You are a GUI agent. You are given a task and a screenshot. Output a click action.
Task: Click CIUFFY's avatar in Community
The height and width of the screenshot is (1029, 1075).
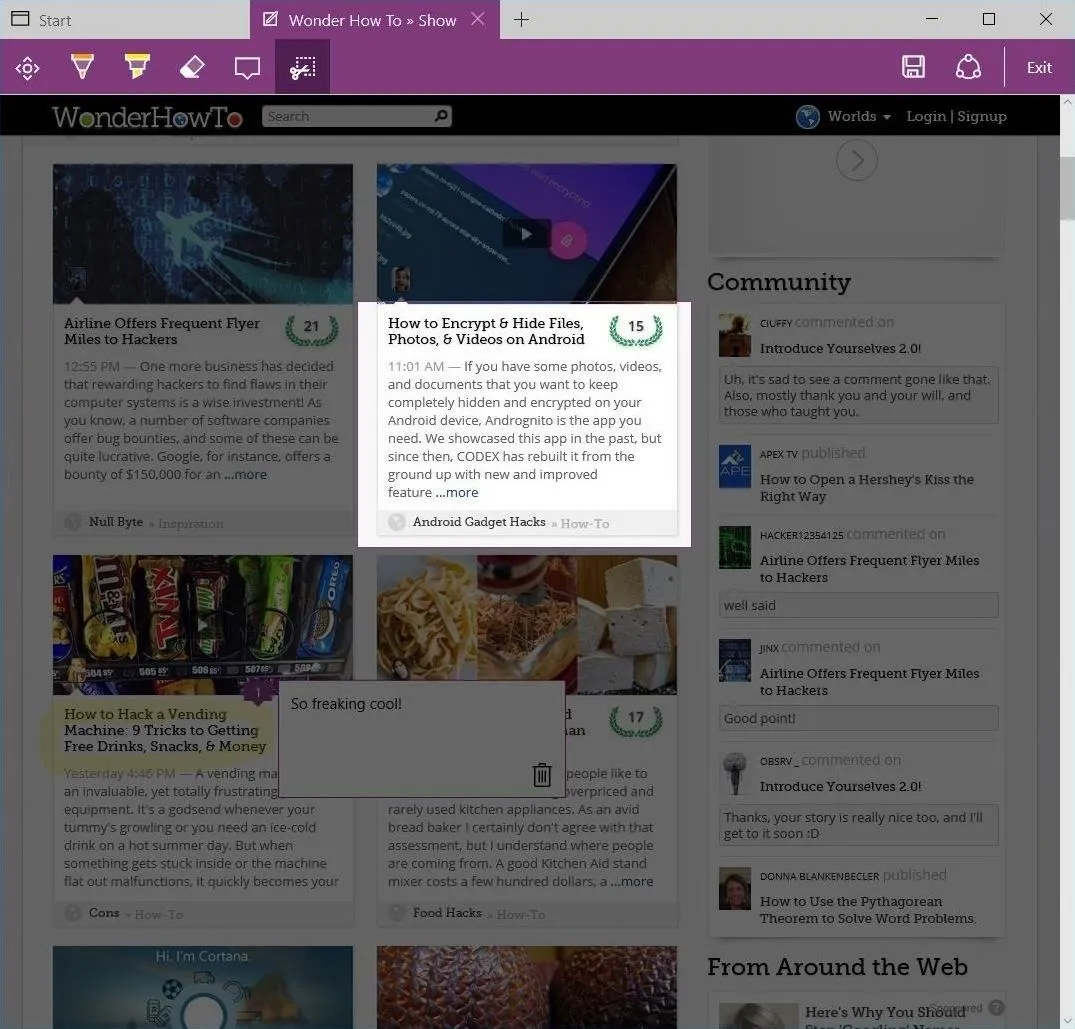point(735,335)
